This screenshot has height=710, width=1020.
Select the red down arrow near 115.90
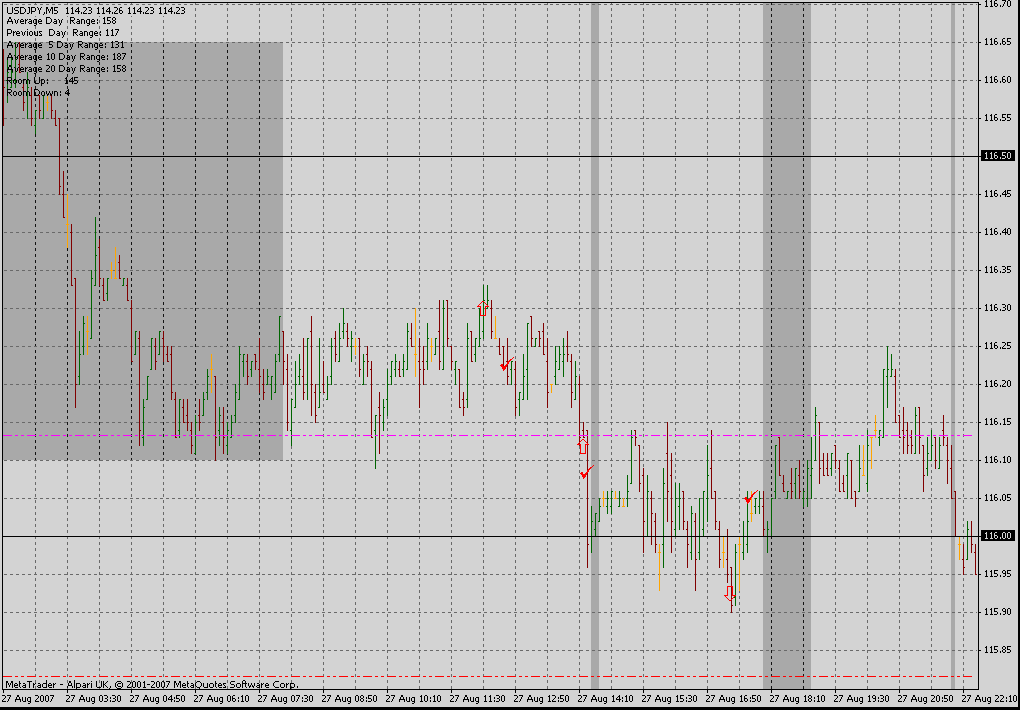(x=731, y=593)
